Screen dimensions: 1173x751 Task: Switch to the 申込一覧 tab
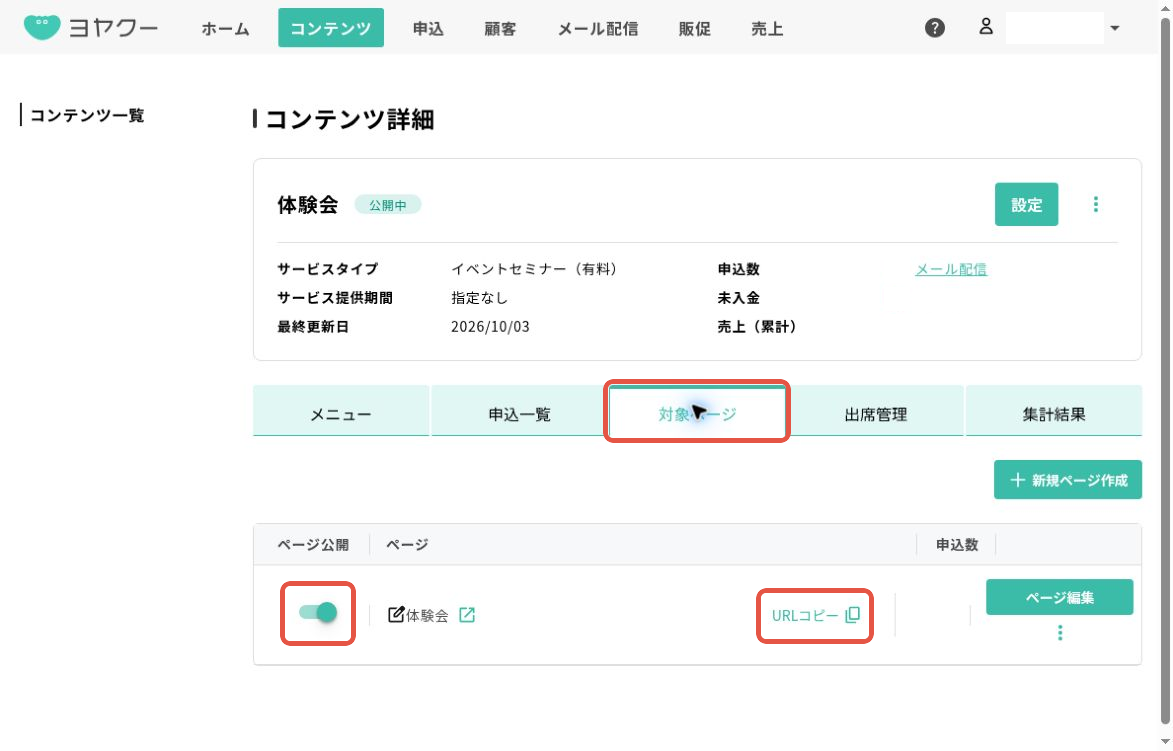519,411
